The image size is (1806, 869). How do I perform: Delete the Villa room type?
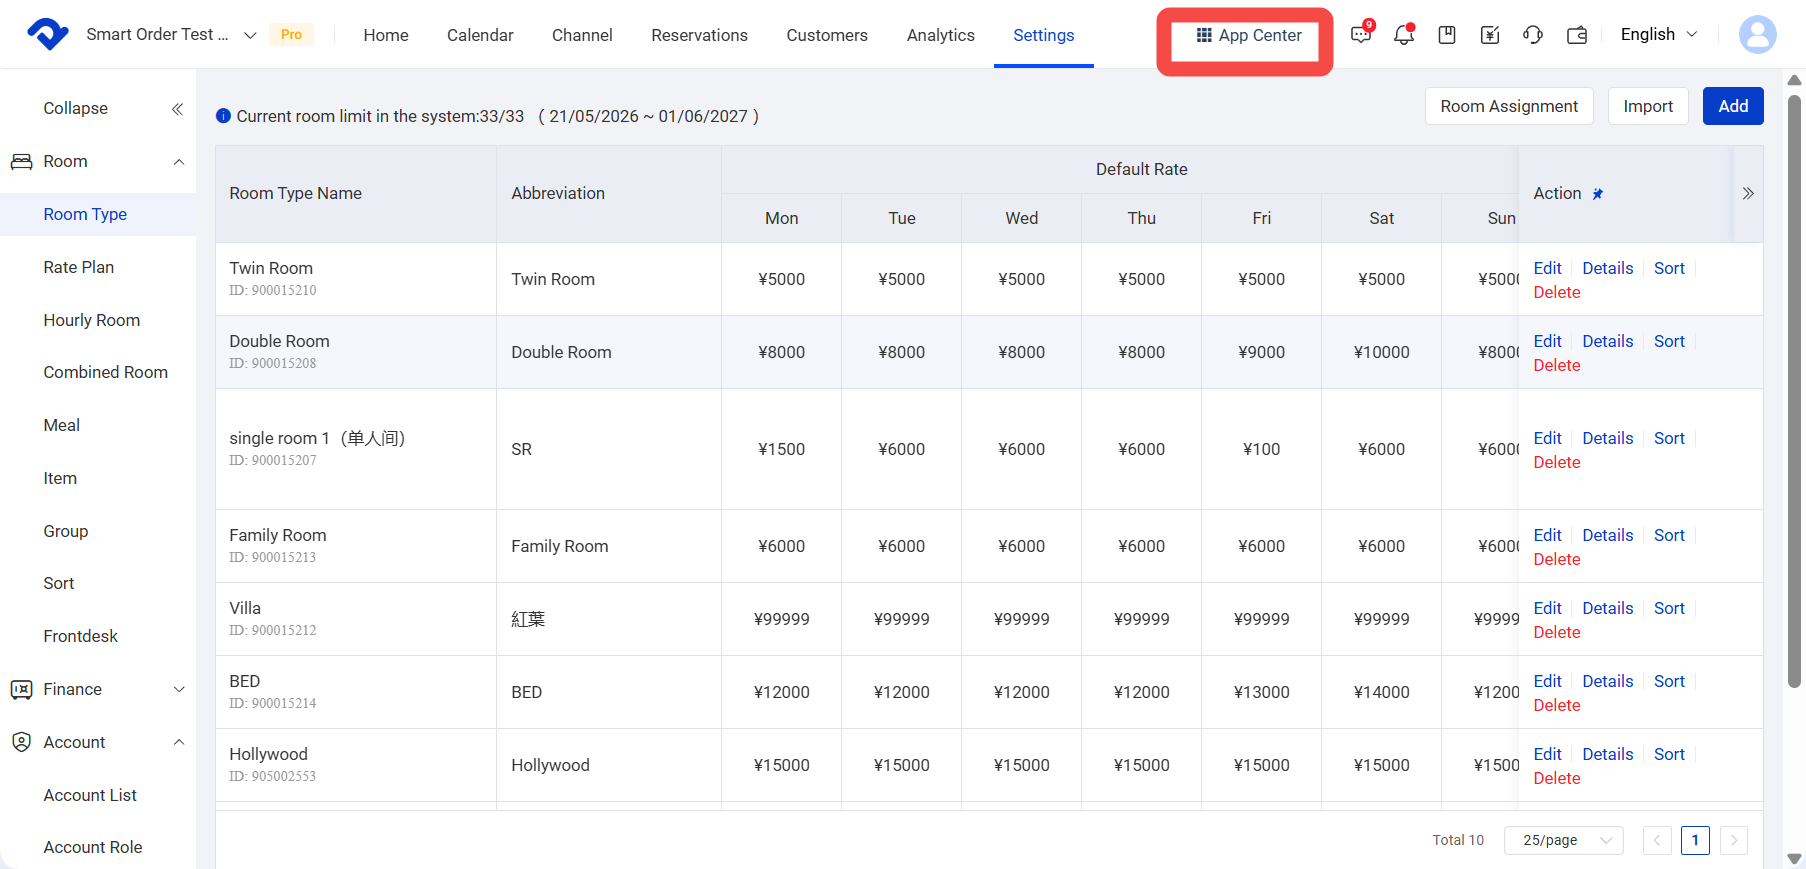(x=1557, y=632)
